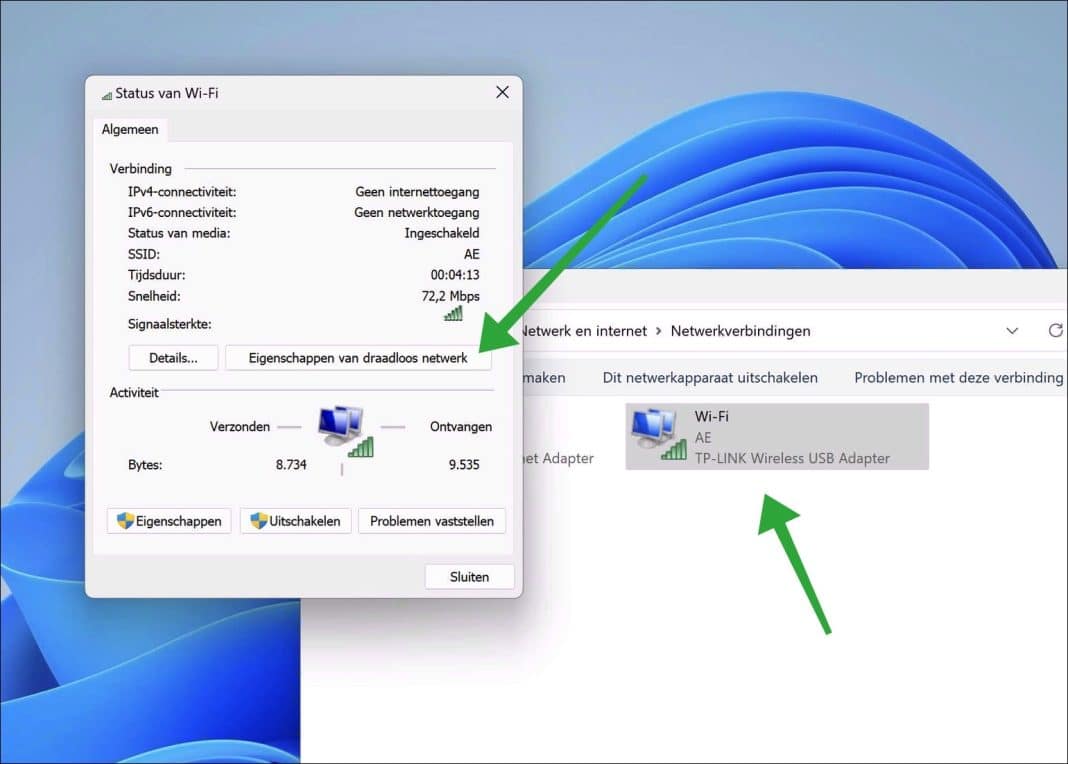
Task: Open the address bar history dropdown chevron
Action: [1012, 330]
